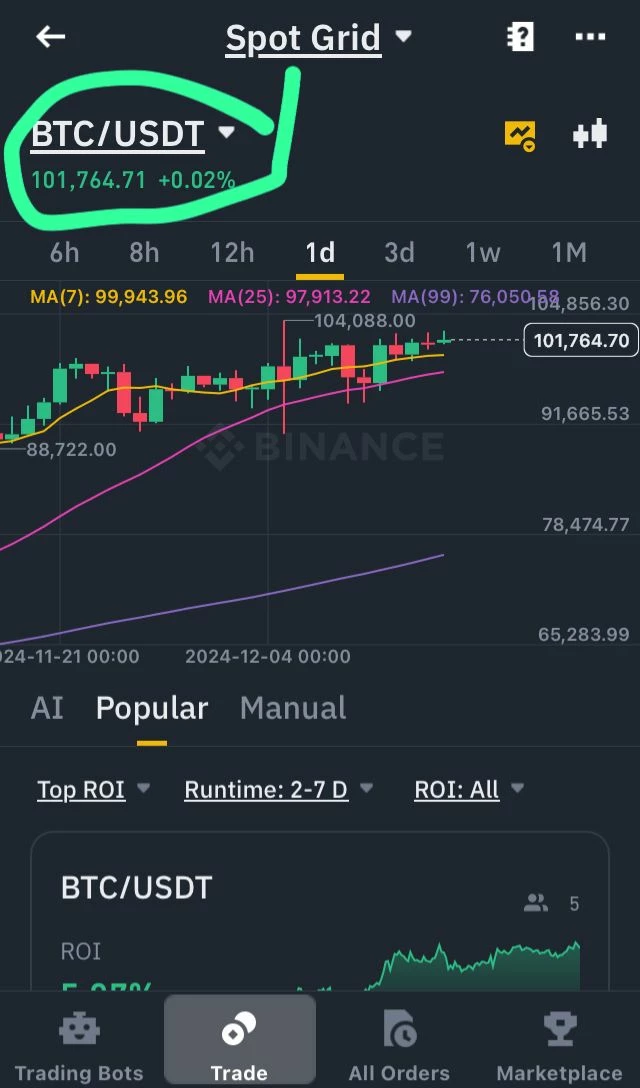Select the 1w chart interval
The width and height of the screenshot is (640, 1088).
(x=482, y=253)
